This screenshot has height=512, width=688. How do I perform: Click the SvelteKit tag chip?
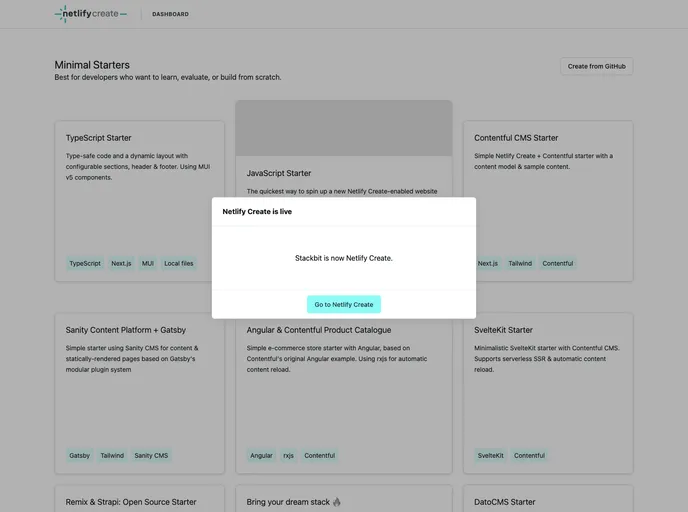(x=490, y=456)
